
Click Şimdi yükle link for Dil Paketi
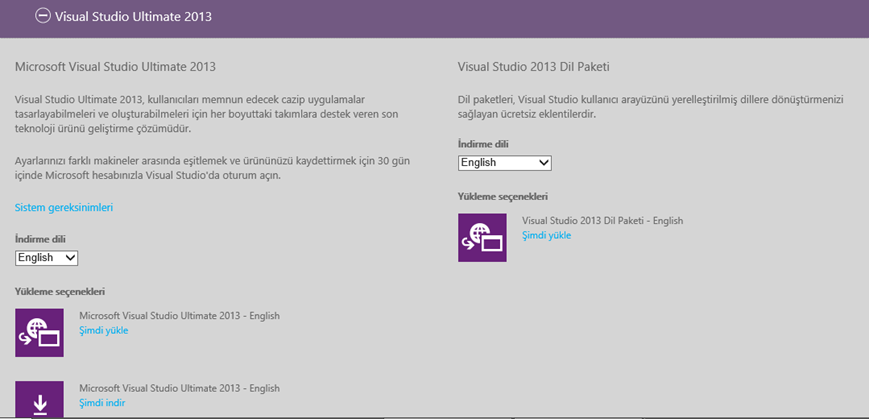[546, 236]
